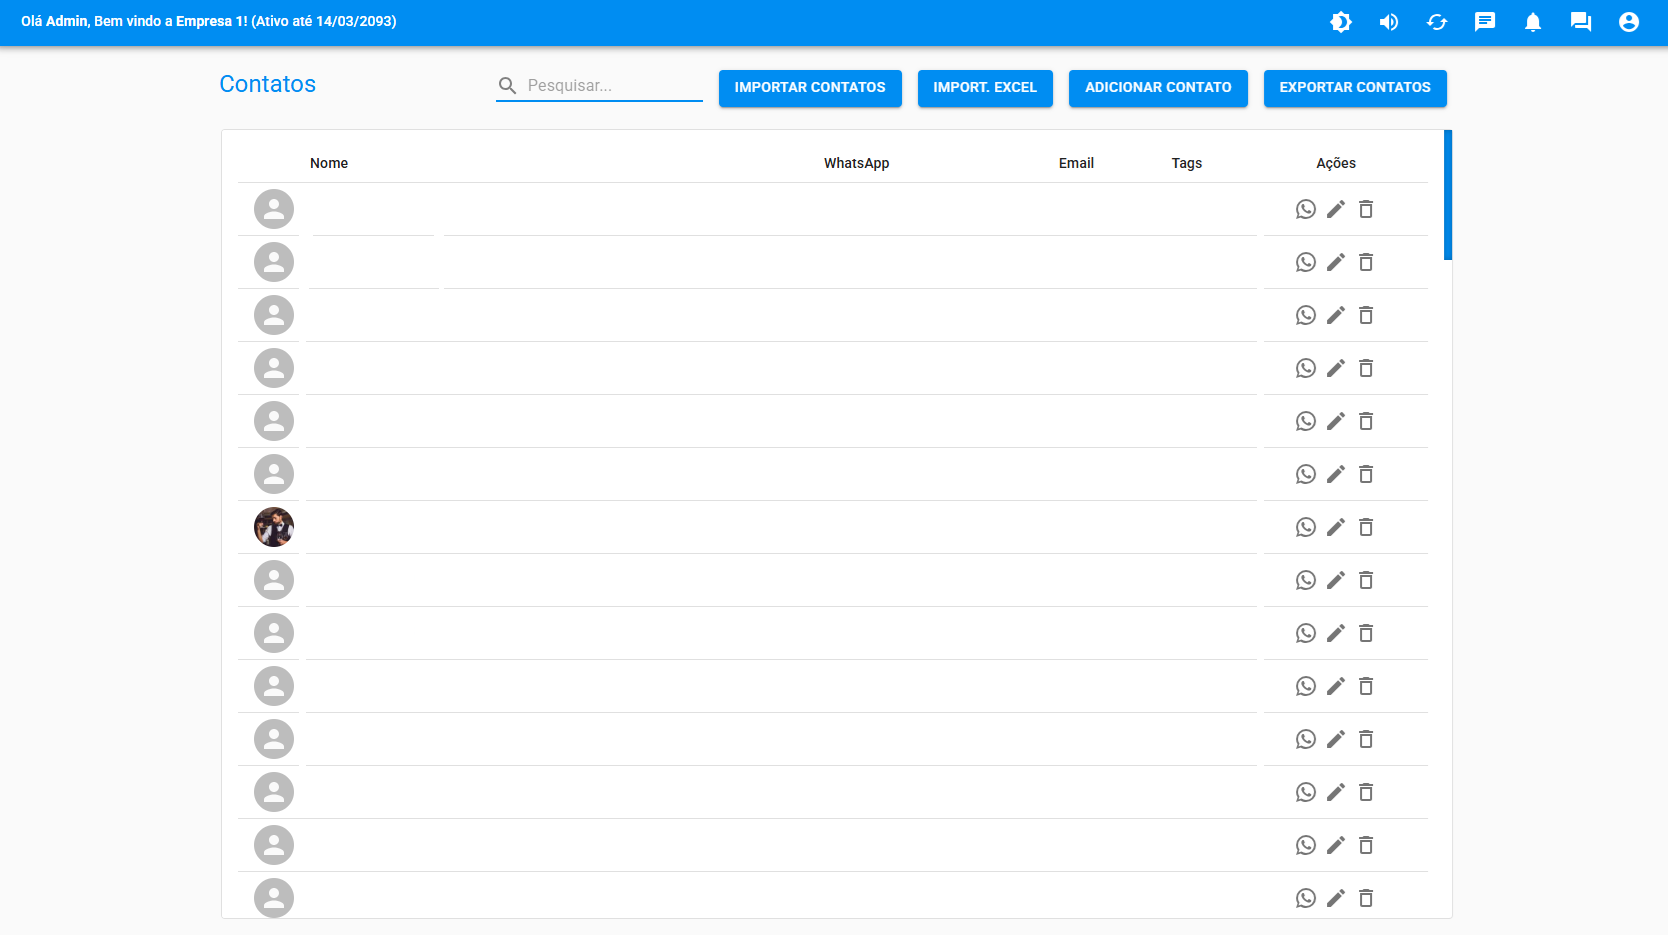
Task: Open the internal chat double-bubble icon
Action: pyautogui.click(x=1581, y=22)
